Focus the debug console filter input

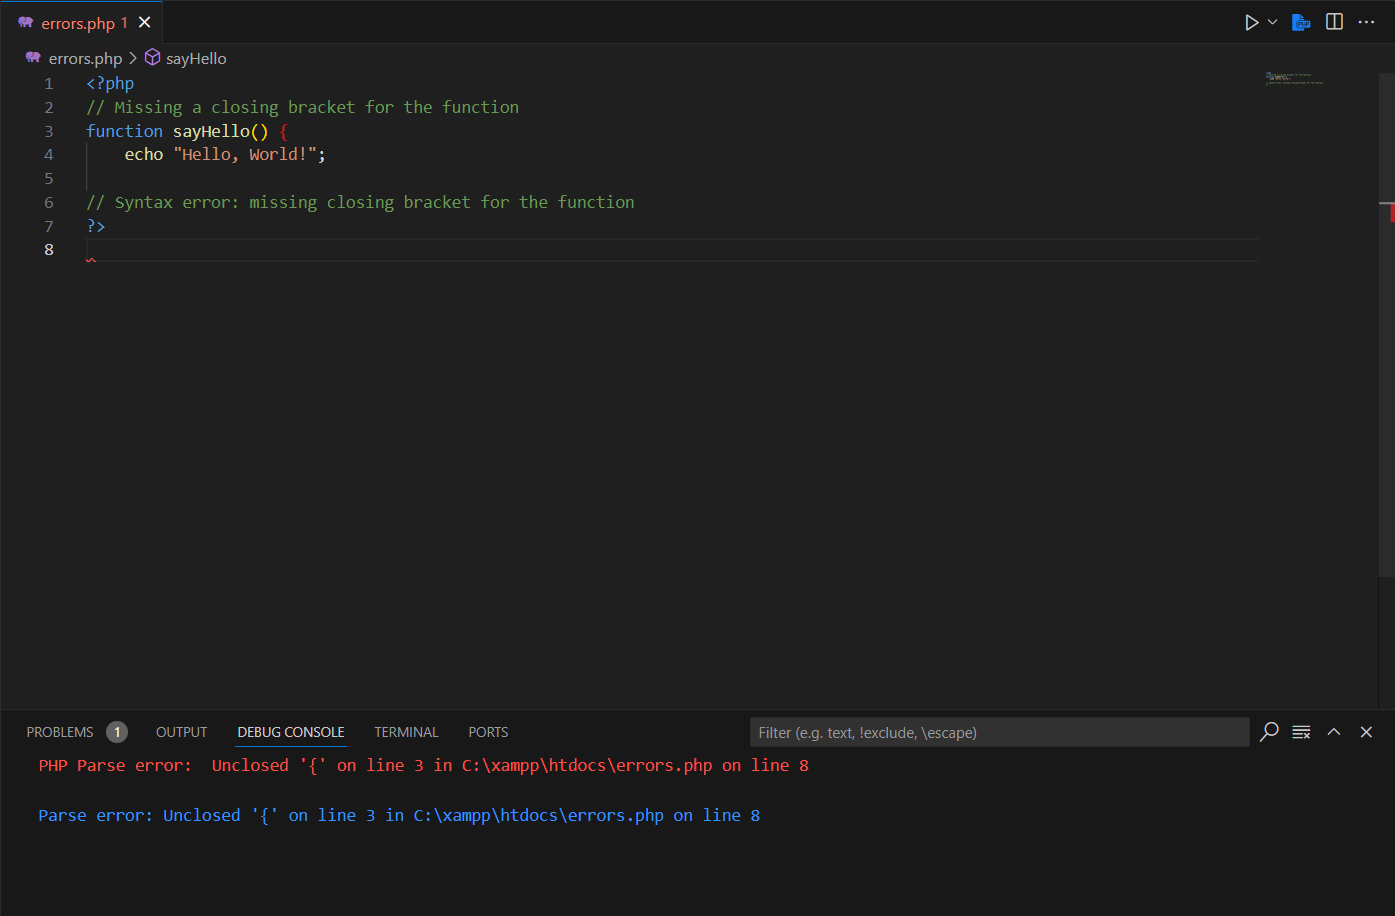pyautogui.click(x=1000, y=732)
